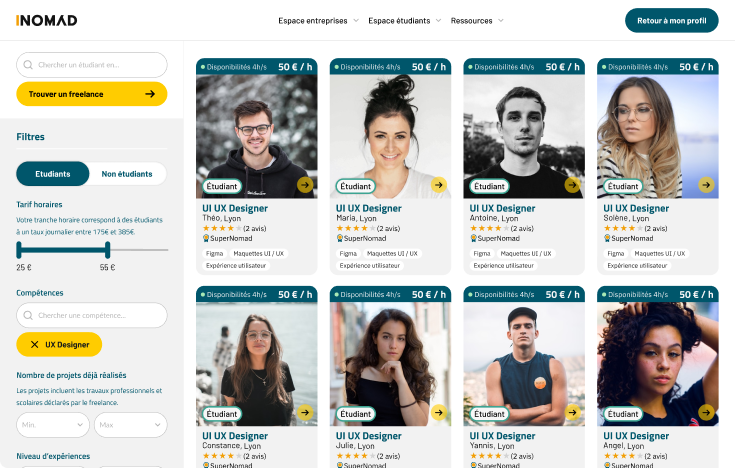This screenshot has height=468, width=735.
Task: Click Retour à mon profil button
Action: tap(672, 21)
